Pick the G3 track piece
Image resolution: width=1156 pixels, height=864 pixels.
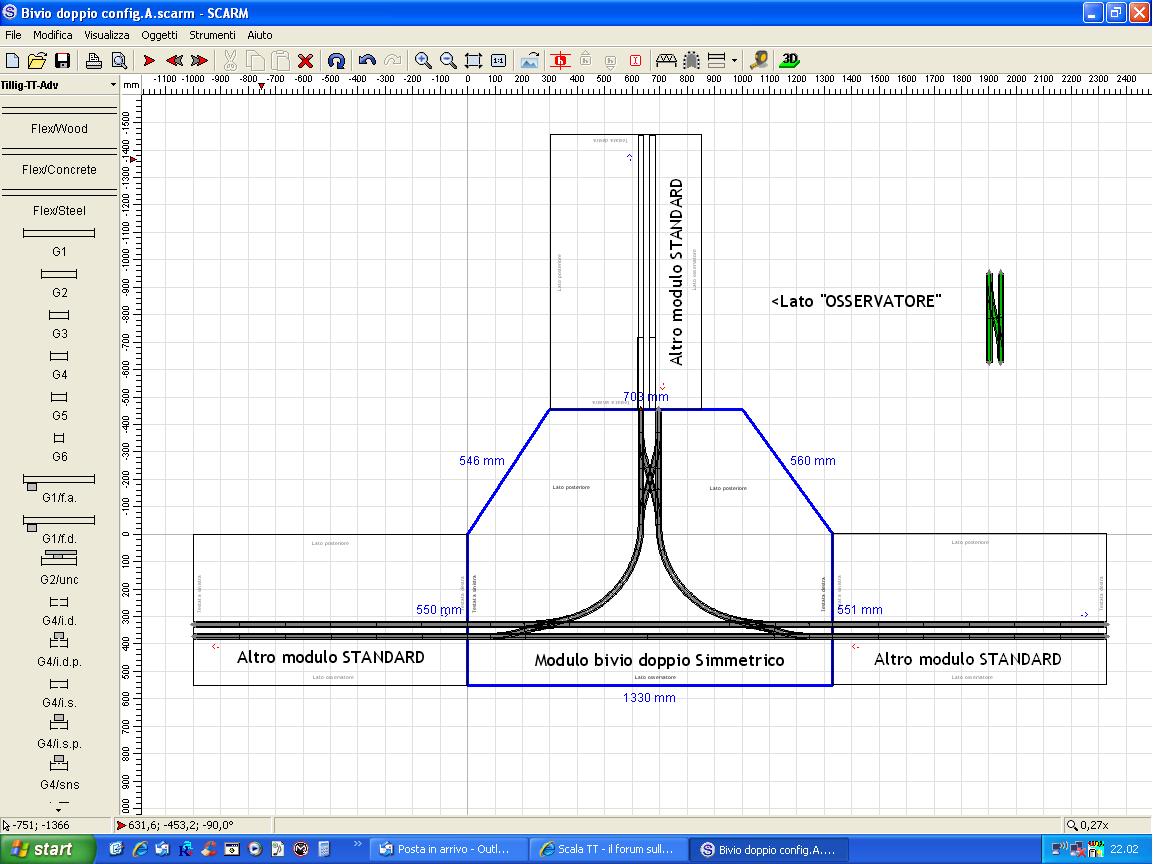[59, 324]
